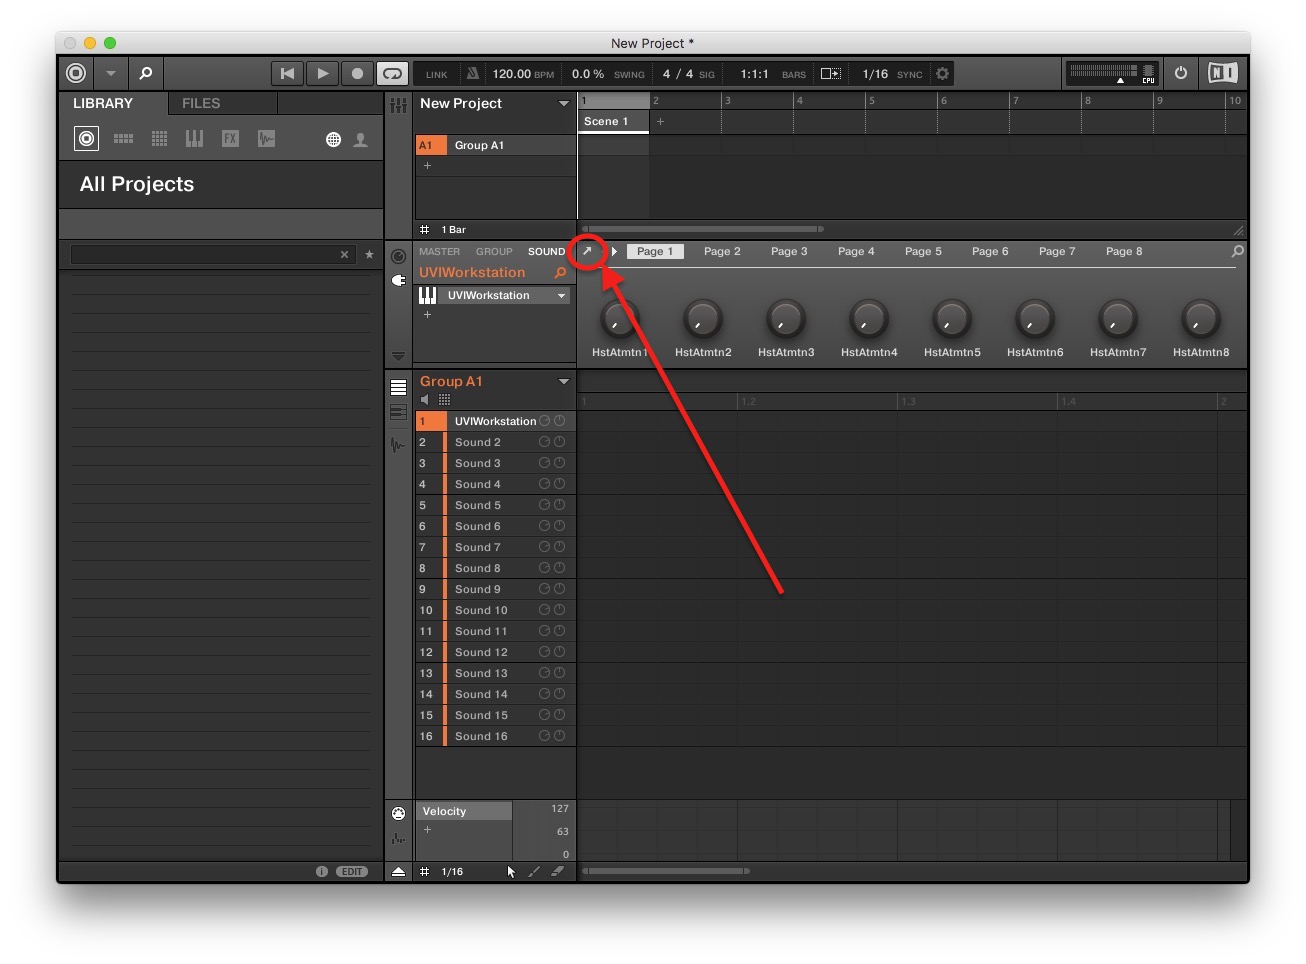Toggle the loop button in the transport bar
This screenshot has width=1306, height=964.
coord(392,73)
